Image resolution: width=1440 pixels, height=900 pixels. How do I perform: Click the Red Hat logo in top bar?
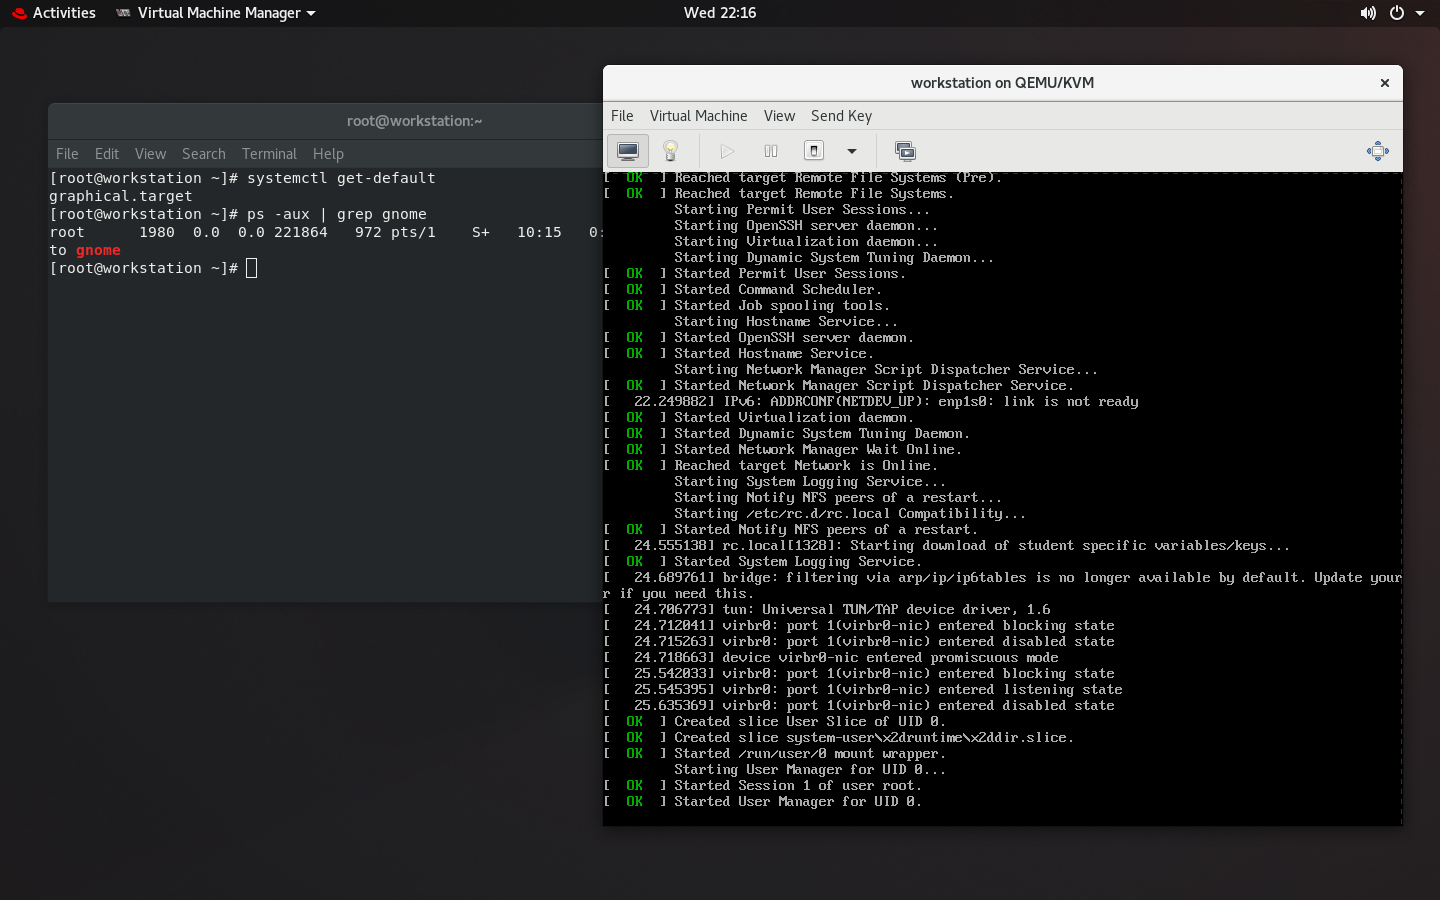[x=19, y=13]
